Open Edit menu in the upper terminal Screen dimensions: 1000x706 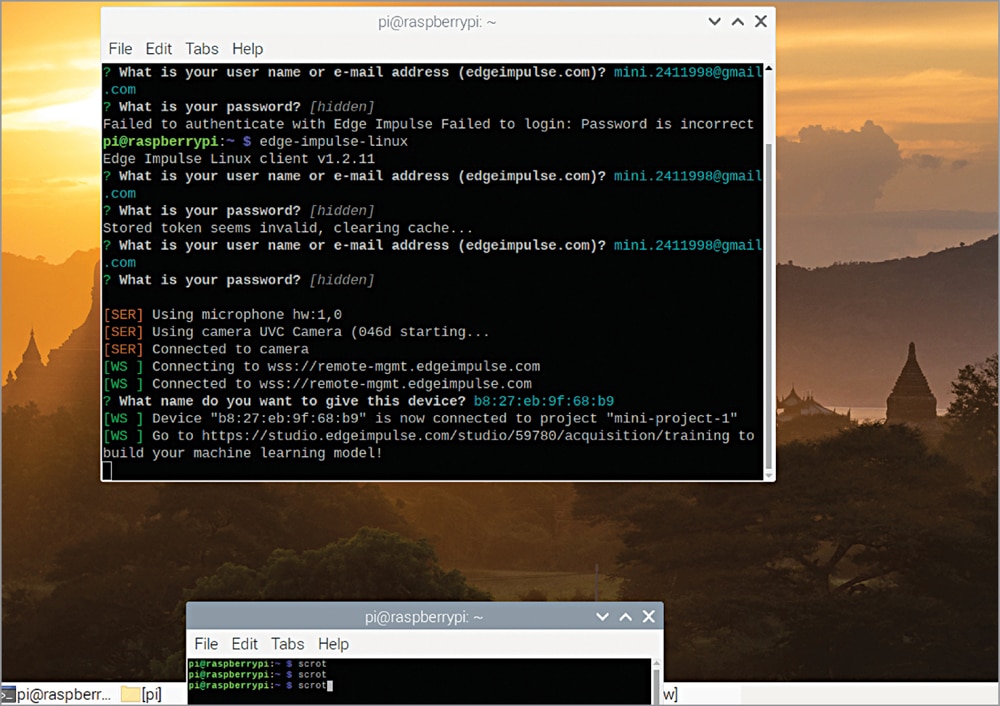pyautogui.click(x=158, y=49)
